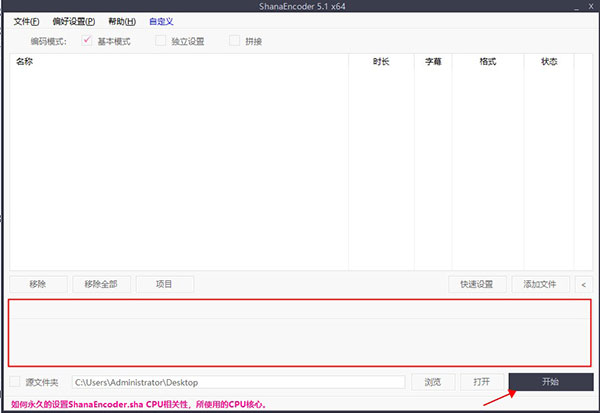Click the 移除 button

[x=38, y=284]
